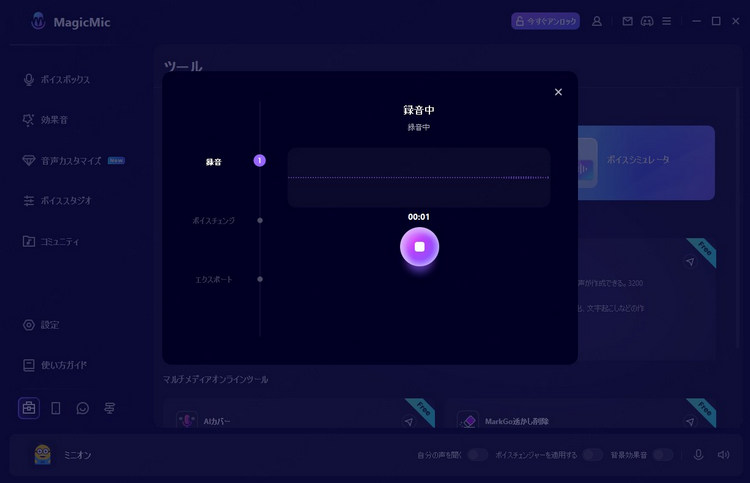
Task: Click the microphone icon in bottom bar
Action: 698,455
